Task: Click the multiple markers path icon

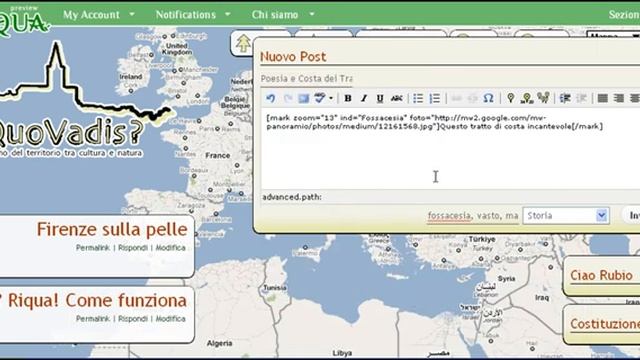Action: point(543,98)
